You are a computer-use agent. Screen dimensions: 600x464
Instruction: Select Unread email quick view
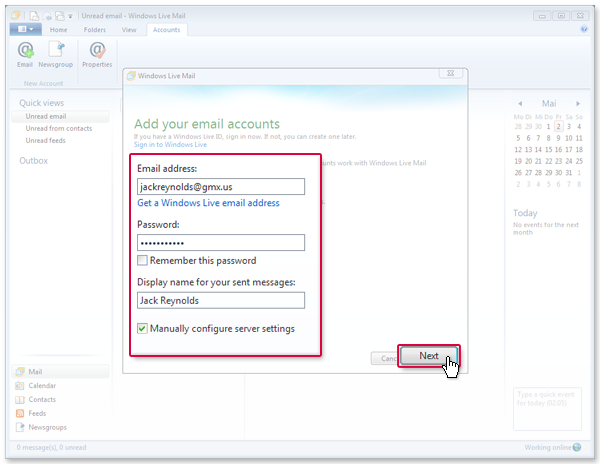coord(60,116)
